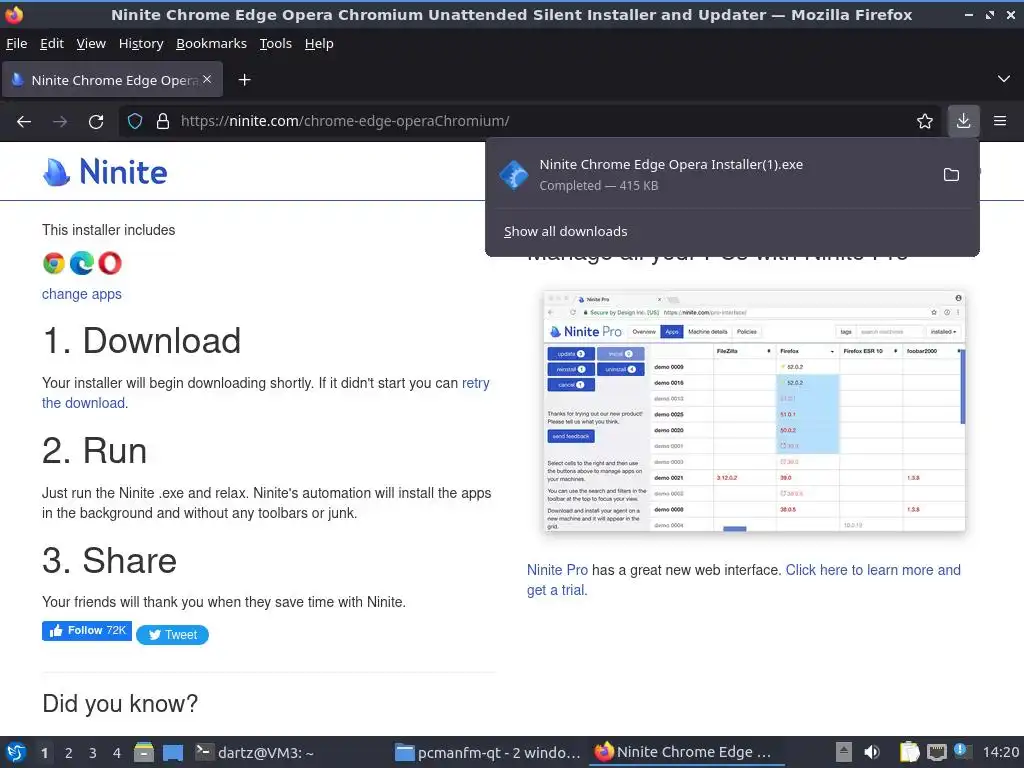This screenshot has width=1024, height=768.
Task: Open a new tab with the plus
Action: click(x=244, y=80)
